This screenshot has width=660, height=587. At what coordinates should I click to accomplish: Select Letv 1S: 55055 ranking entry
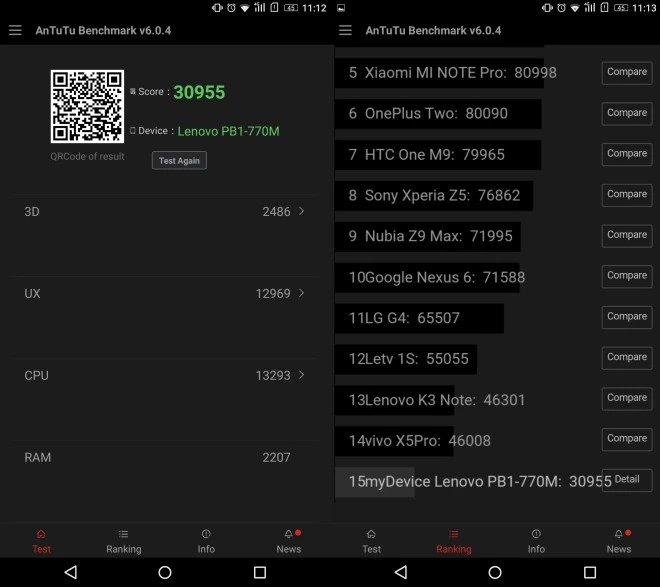[408, 359]
